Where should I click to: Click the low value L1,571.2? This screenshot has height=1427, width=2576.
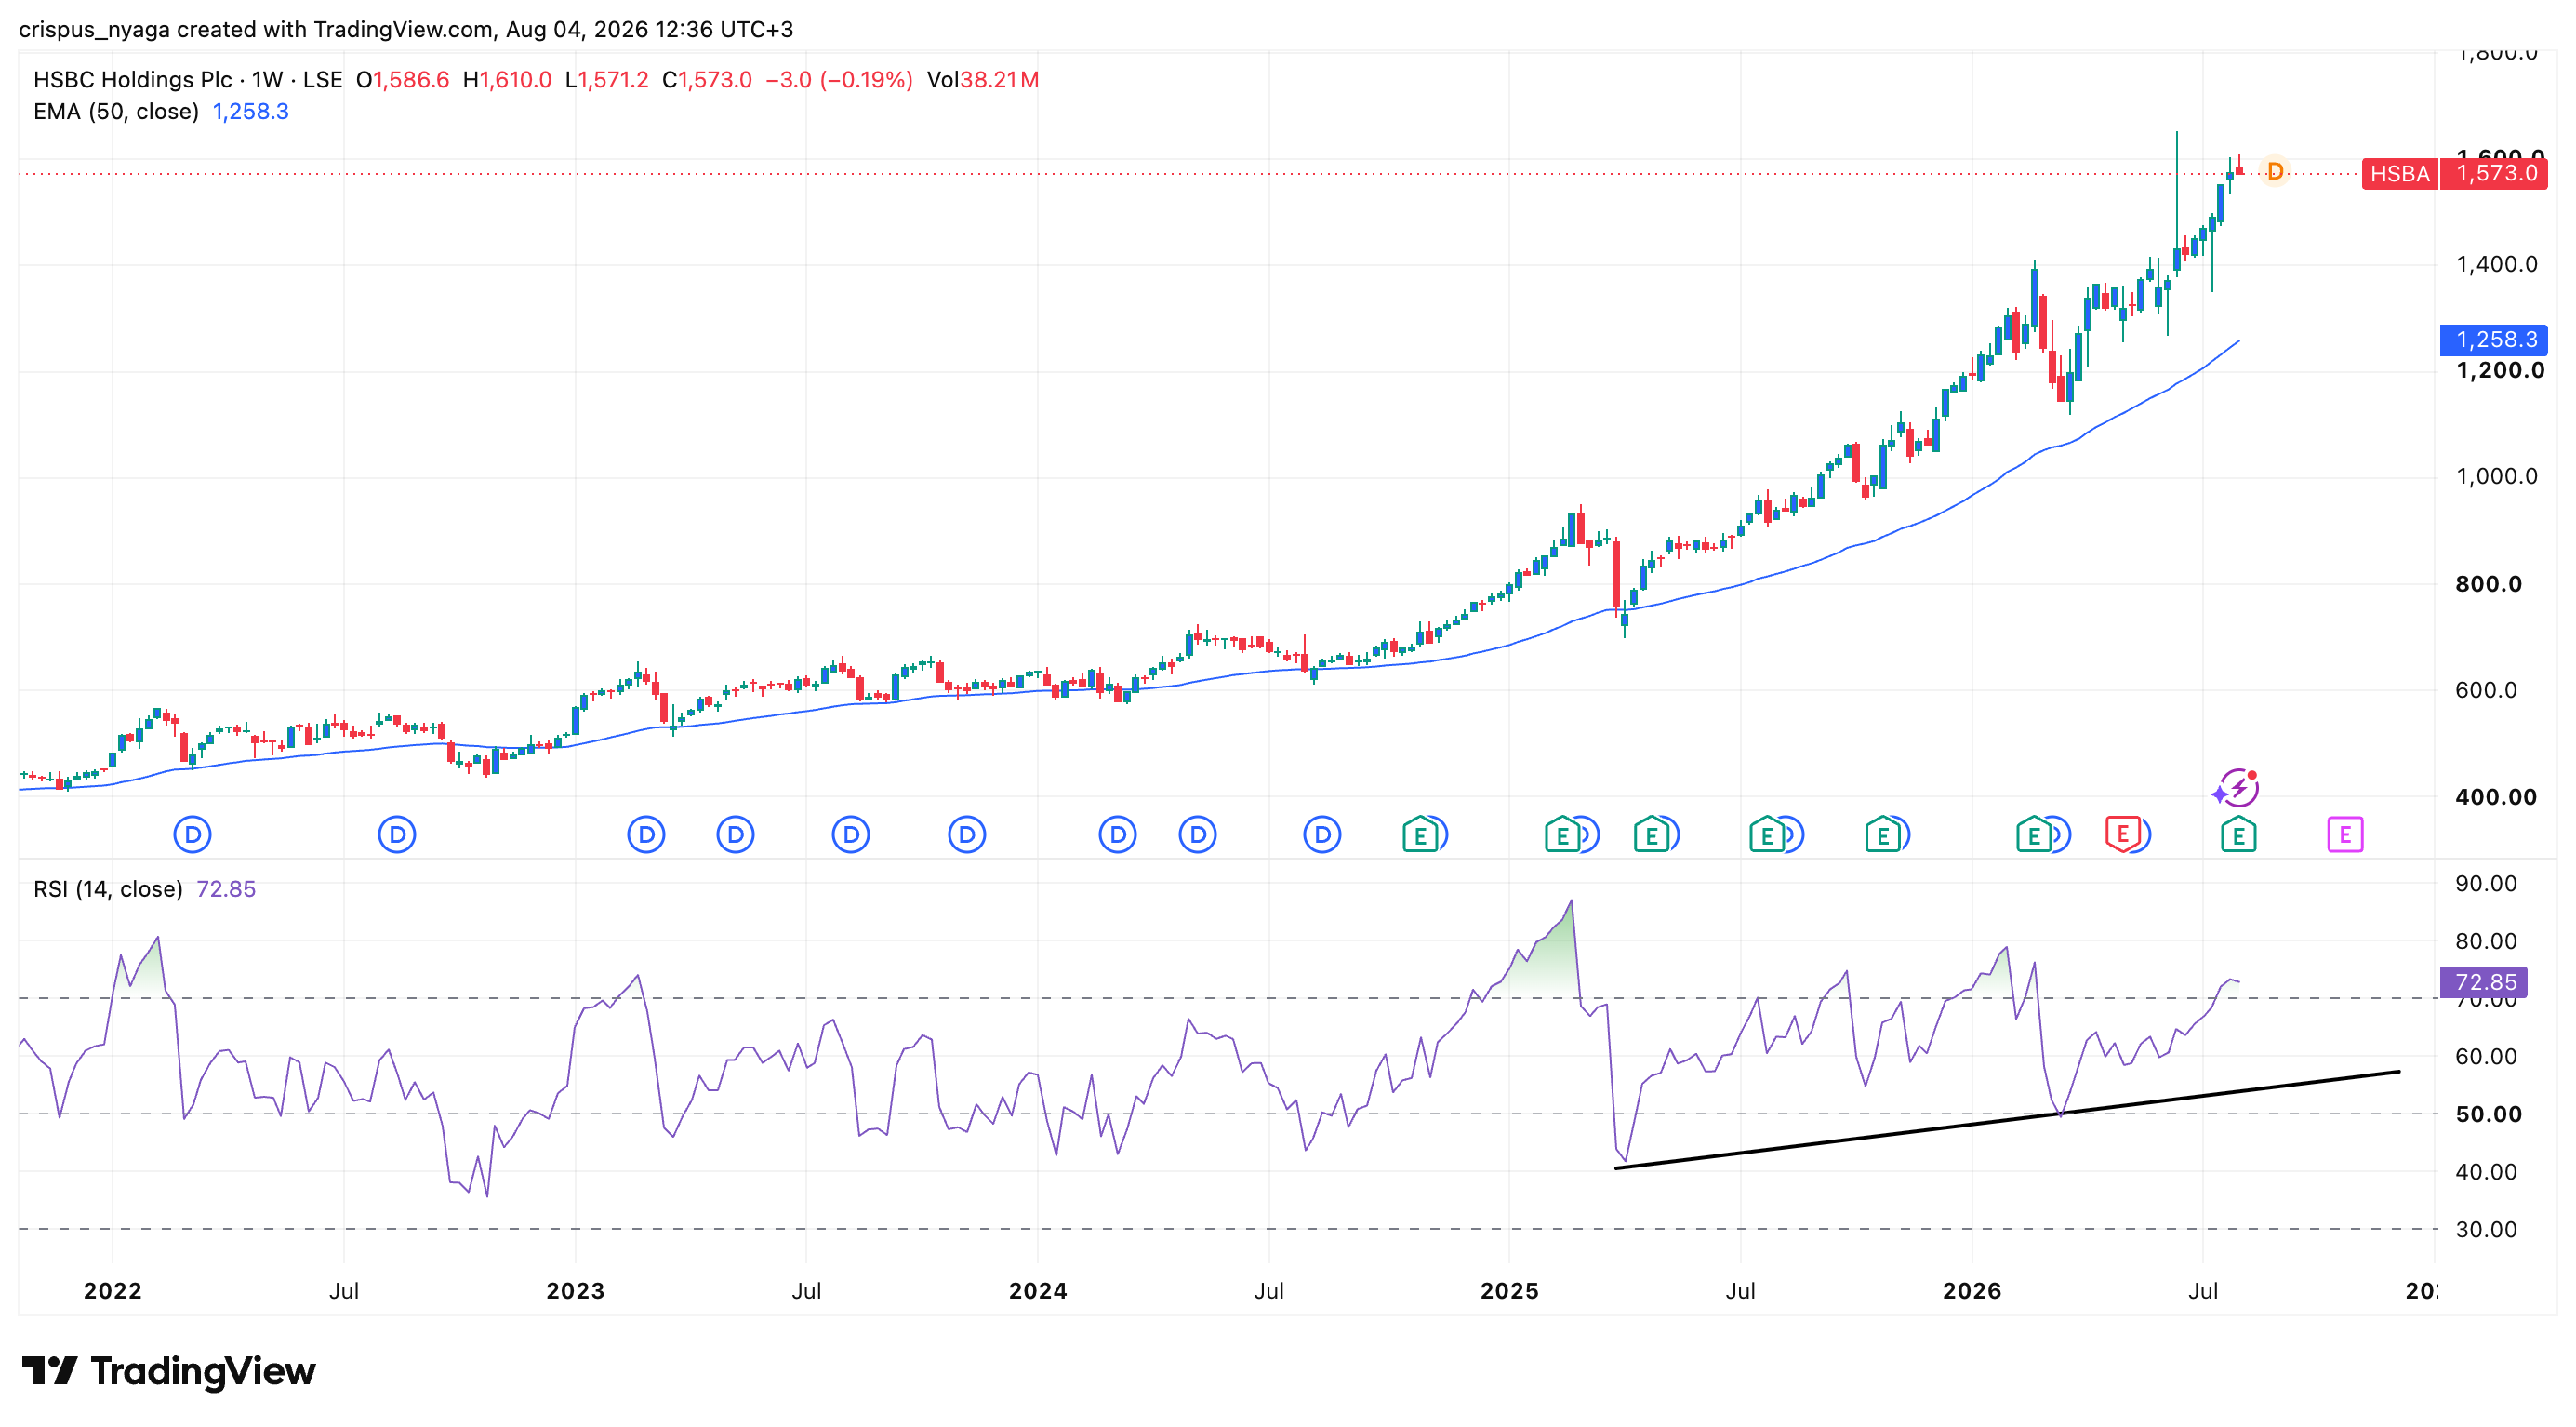click(607, 80)
